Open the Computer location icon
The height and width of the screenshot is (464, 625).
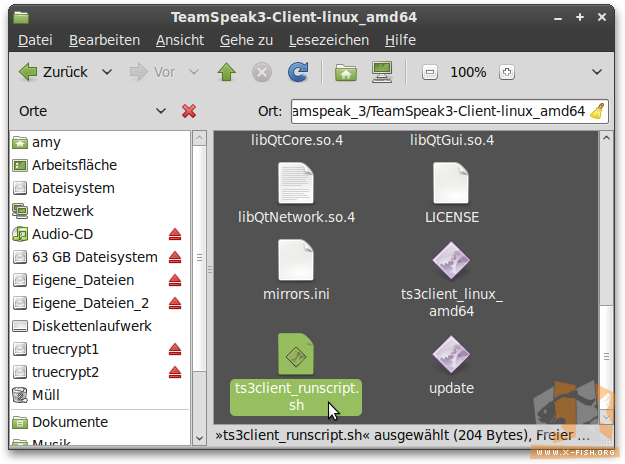point(382,72)
